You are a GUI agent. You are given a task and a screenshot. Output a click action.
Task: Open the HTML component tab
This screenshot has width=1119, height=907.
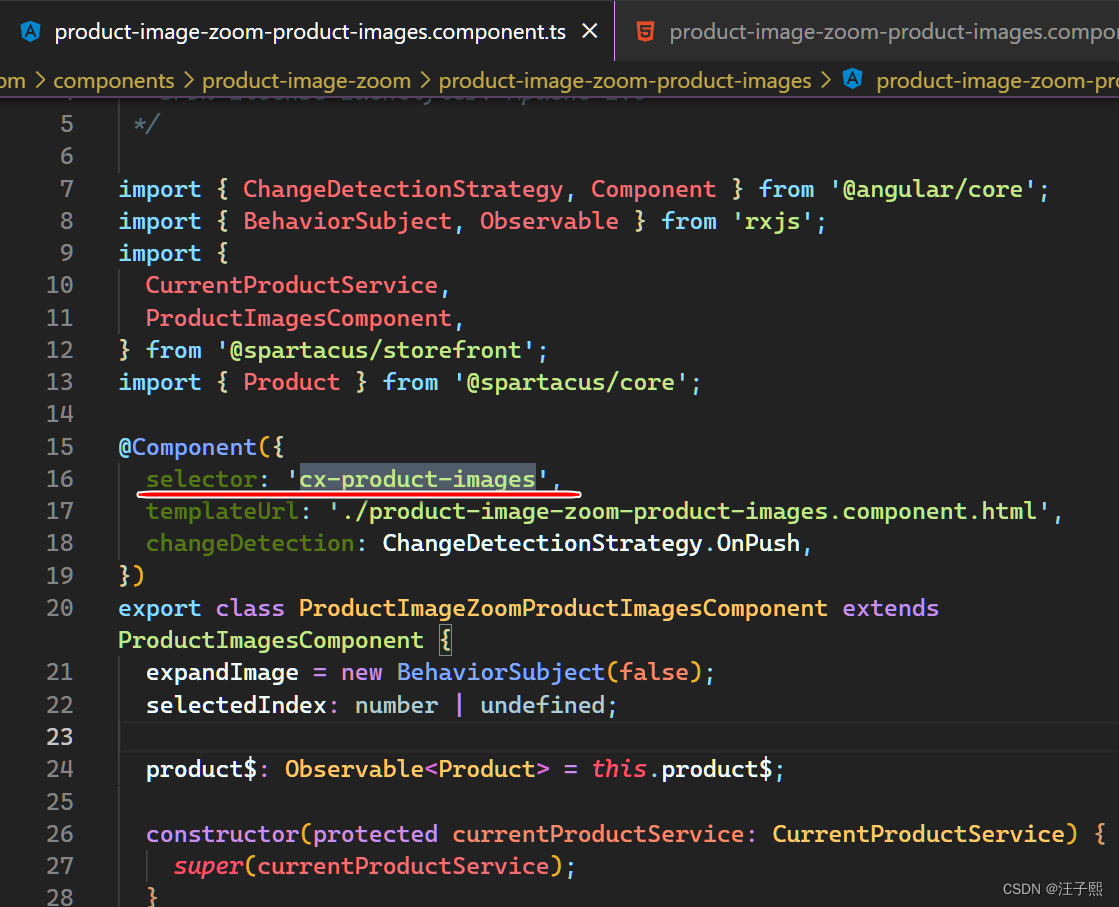(867, 31)
